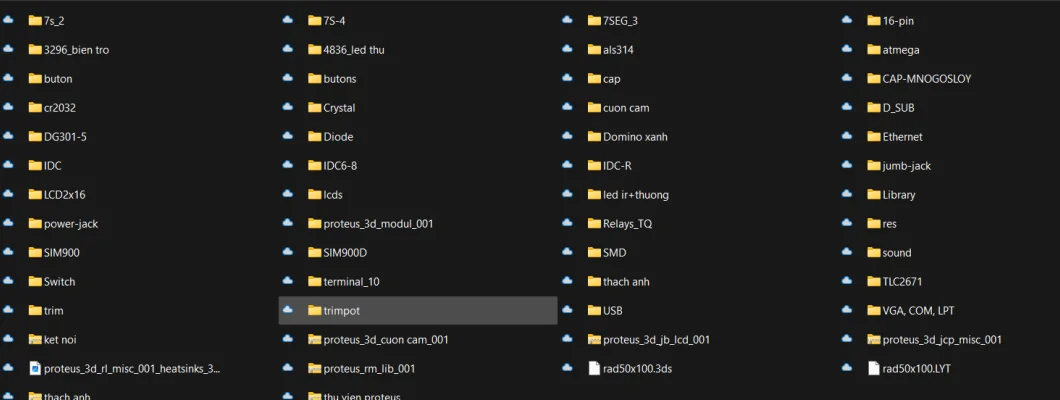
Task: Click the cr2032 folder icon
Action: coord(35,107)
